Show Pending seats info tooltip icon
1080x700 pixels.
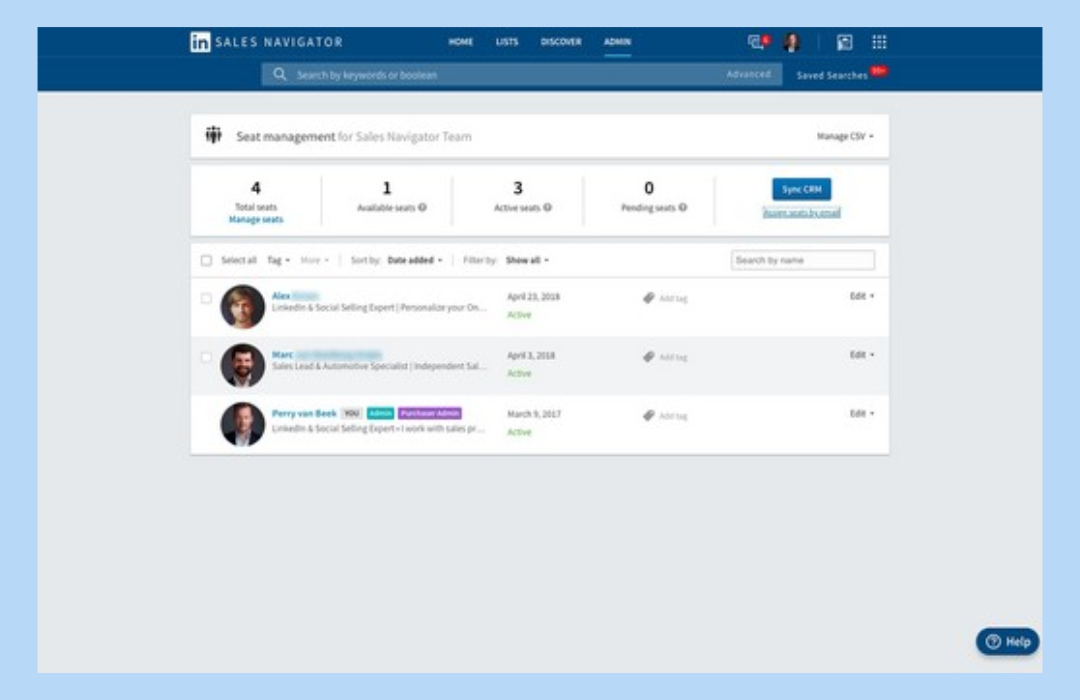pos(683,207)
